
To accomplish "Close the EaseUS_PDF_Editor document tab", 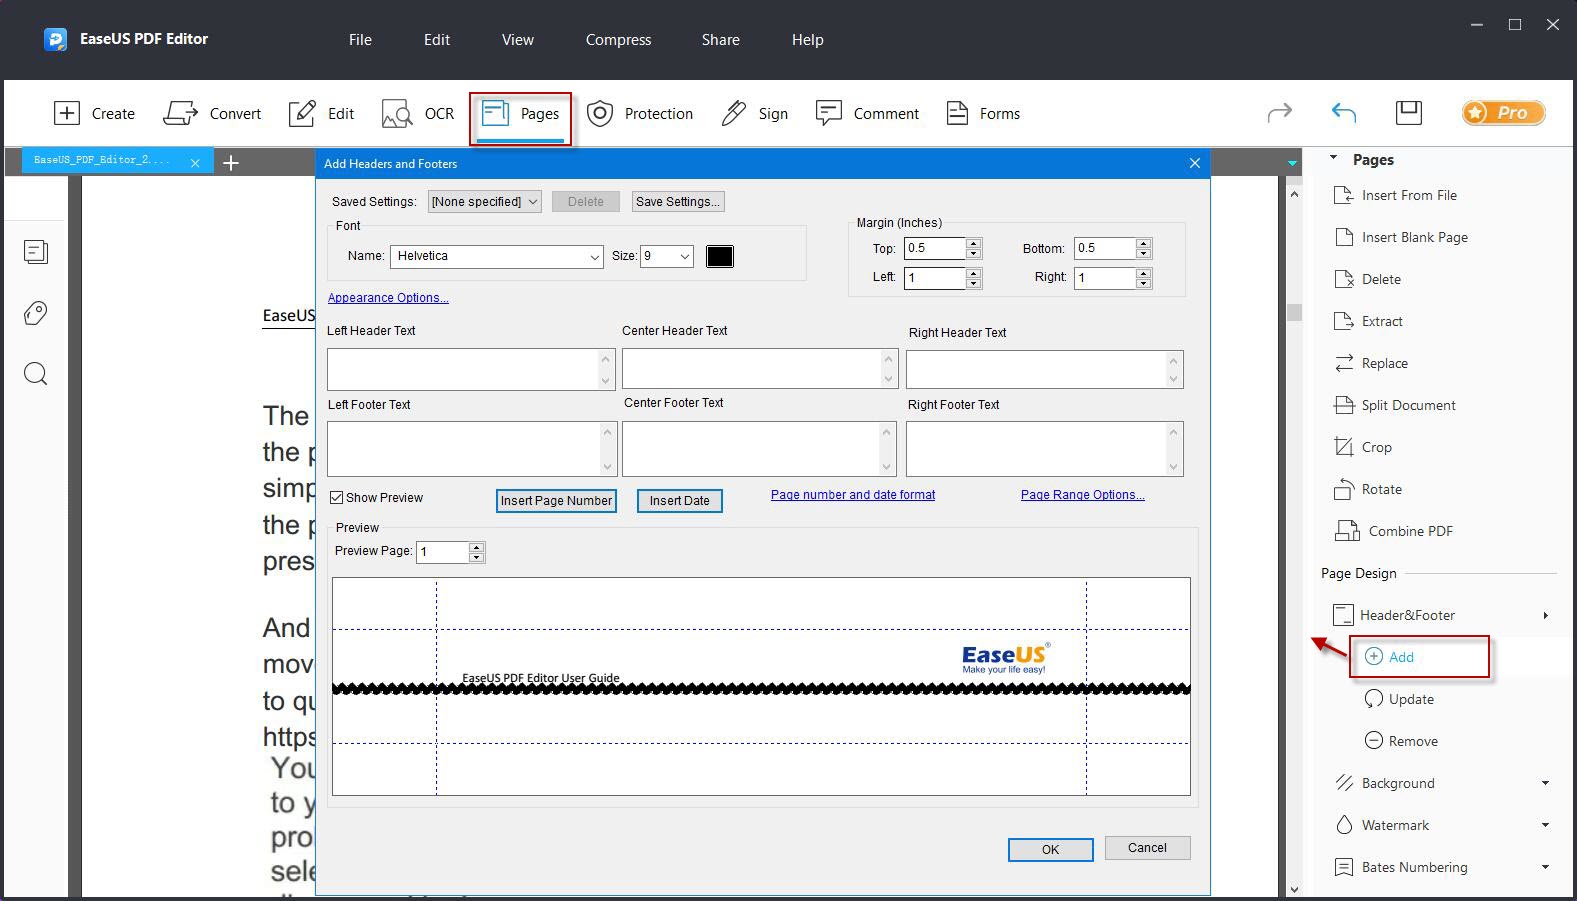I will 195,162.
